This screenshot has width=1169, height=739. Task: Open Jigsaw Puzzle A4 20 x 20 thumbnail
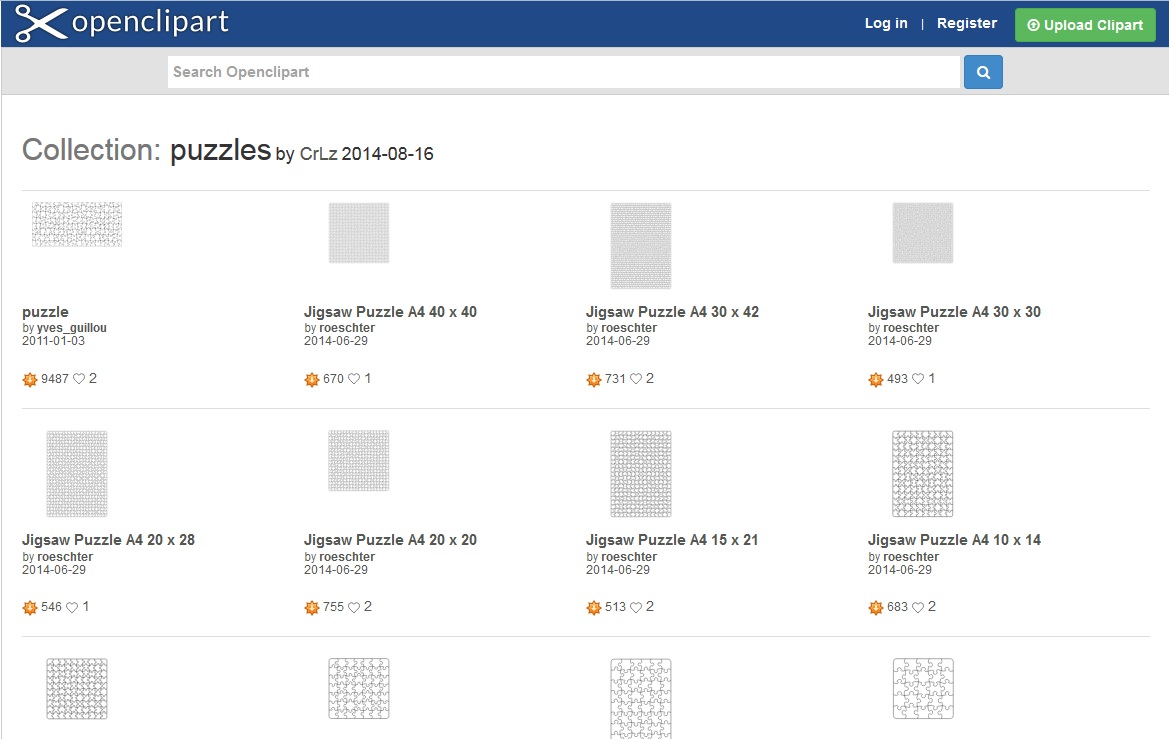coord(359,461)
